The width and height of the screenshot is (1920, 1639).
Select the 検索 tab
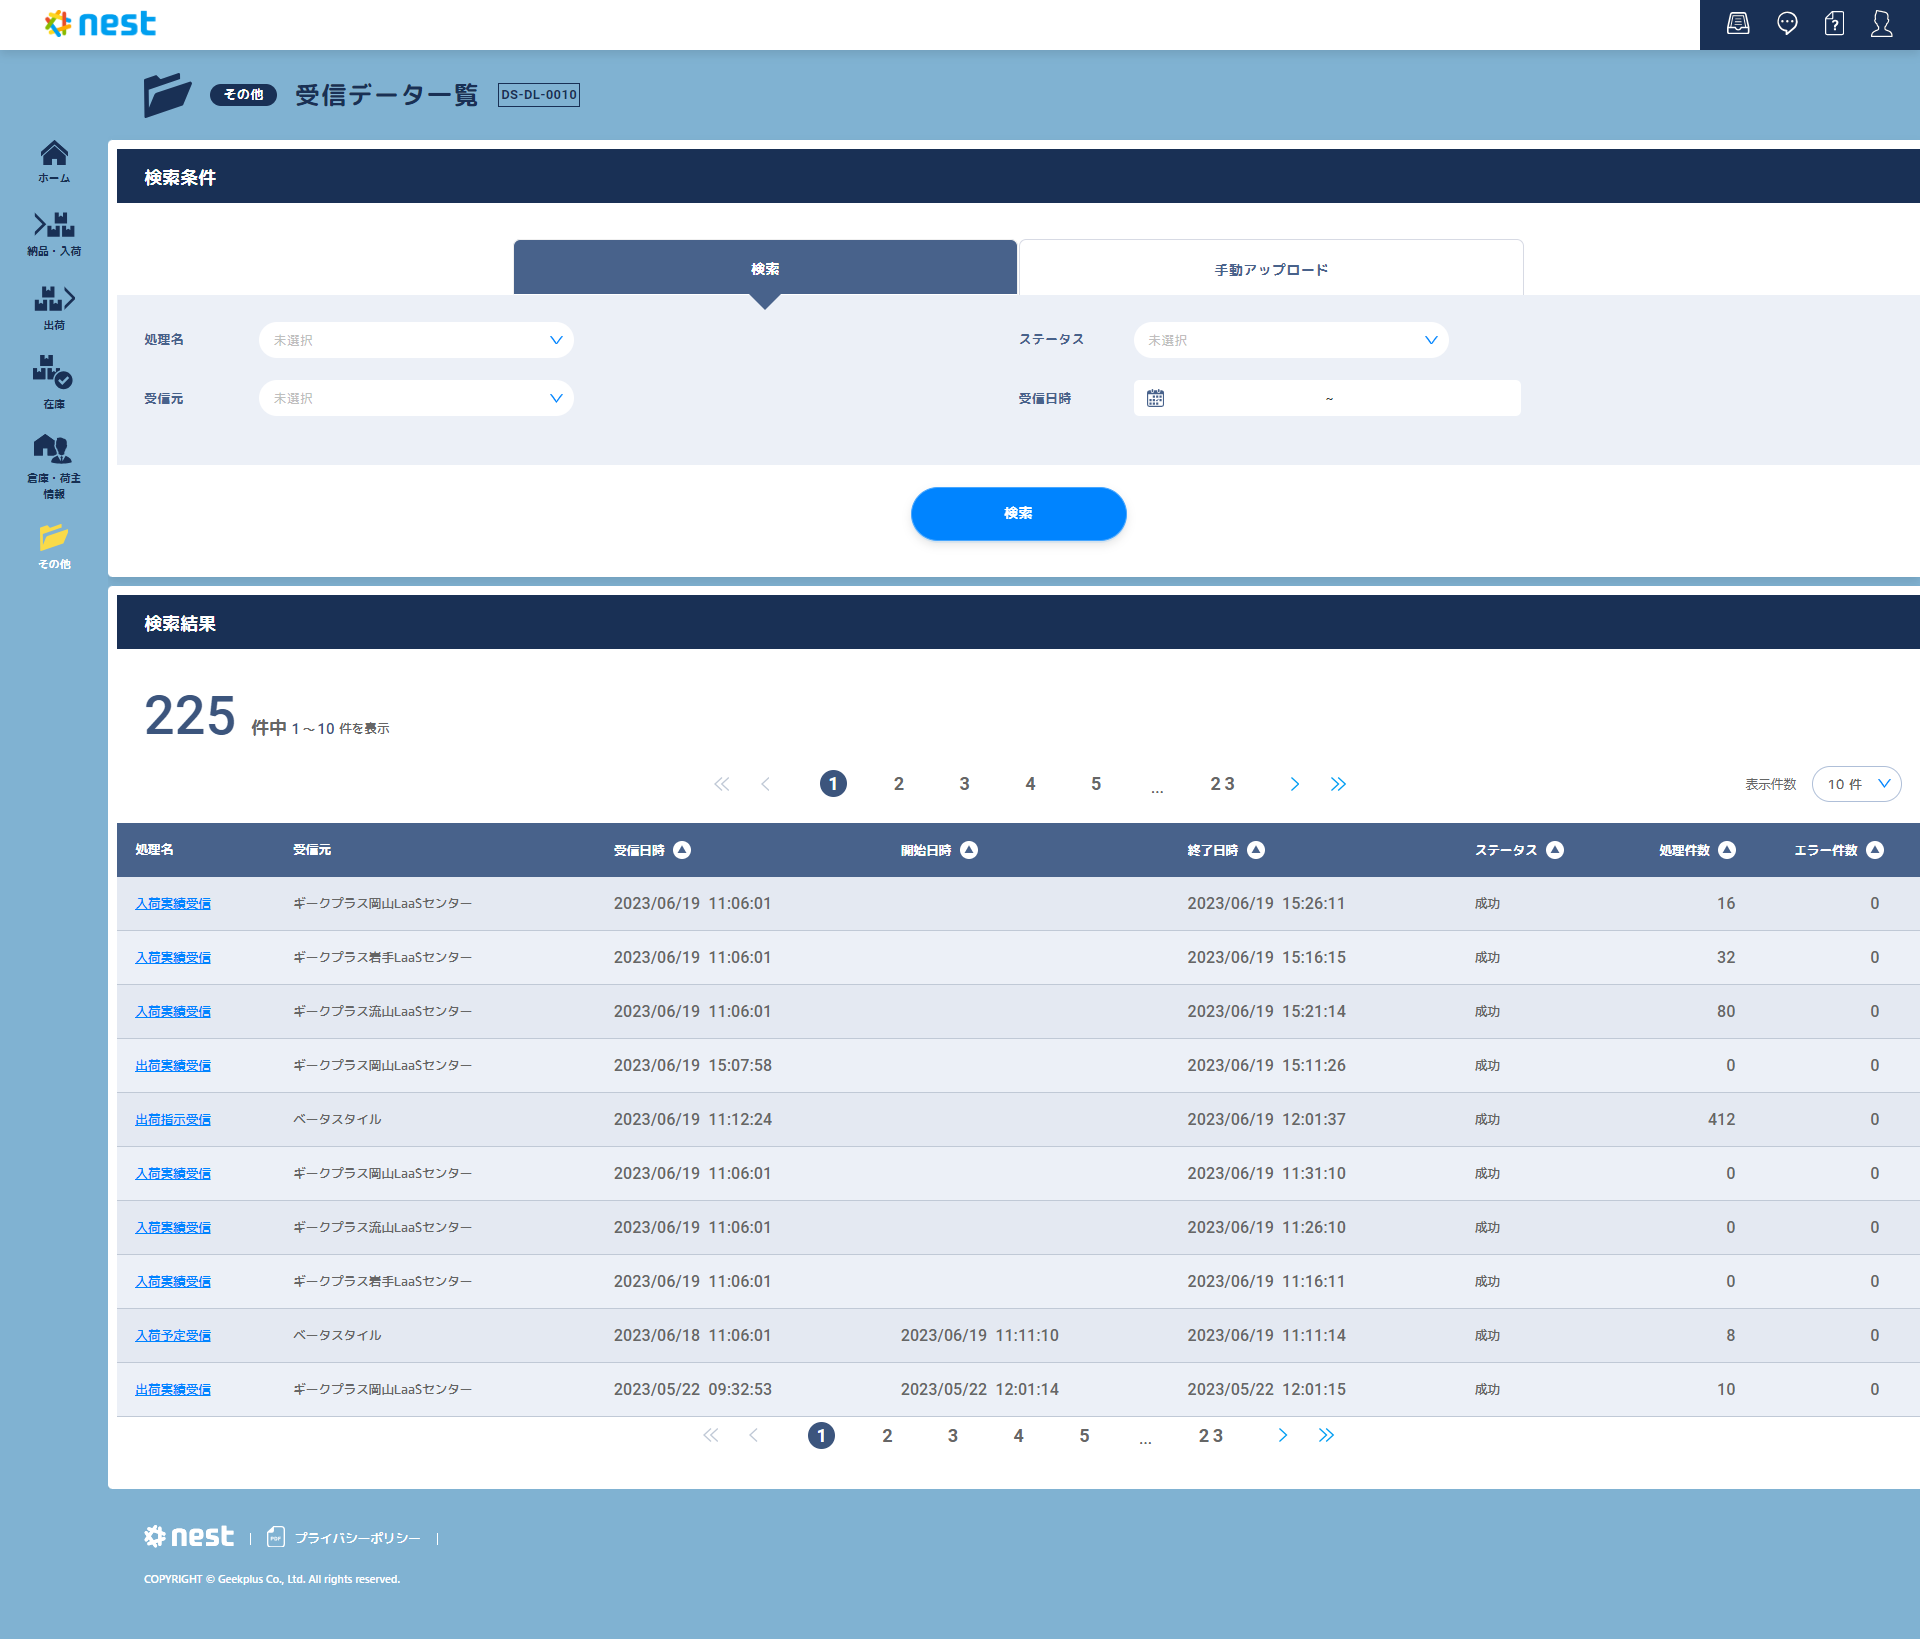click(x=765, y=269)
